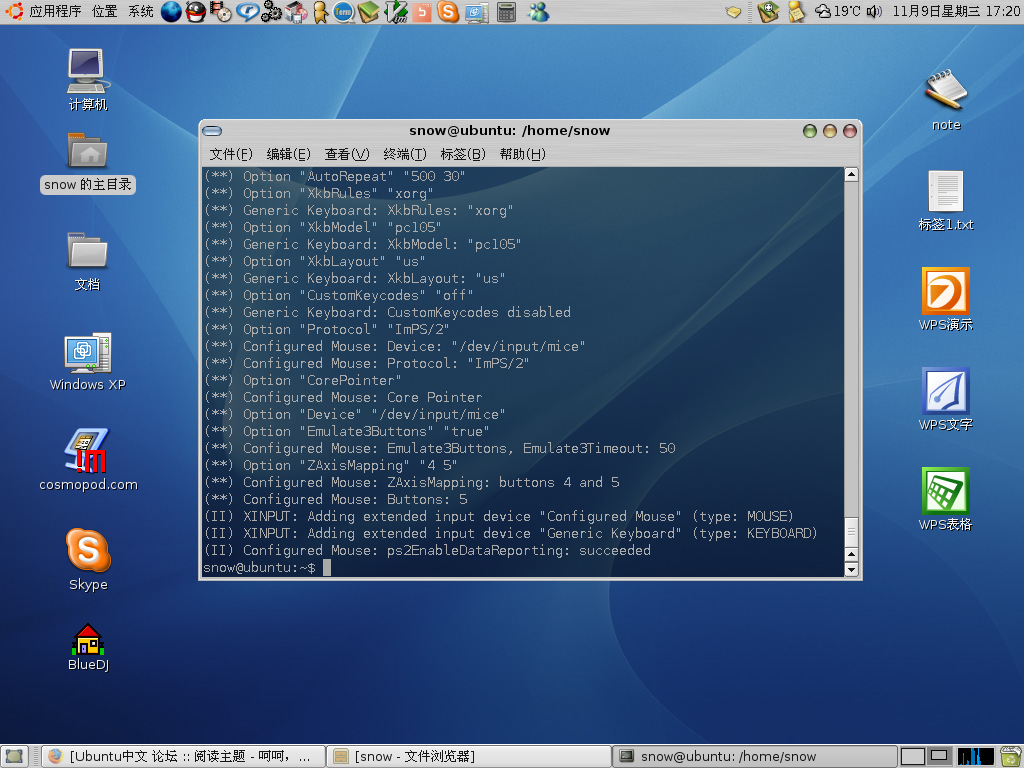Launch RealPlayer from the top panel
Screen dimensions: 1024x768
[x=247, y=11]
